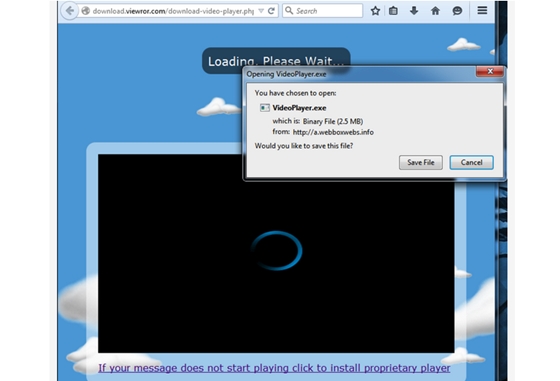Open the URL history dropdown arrow
The width and height of the screenshot is (560, 381).
coord(261,11)
